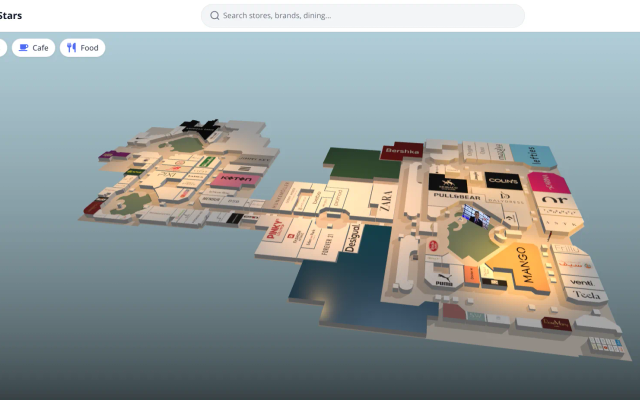This screenshot has width=640, height=400.
Task: Click the search stores input field
Action: (x=362, y=16)
